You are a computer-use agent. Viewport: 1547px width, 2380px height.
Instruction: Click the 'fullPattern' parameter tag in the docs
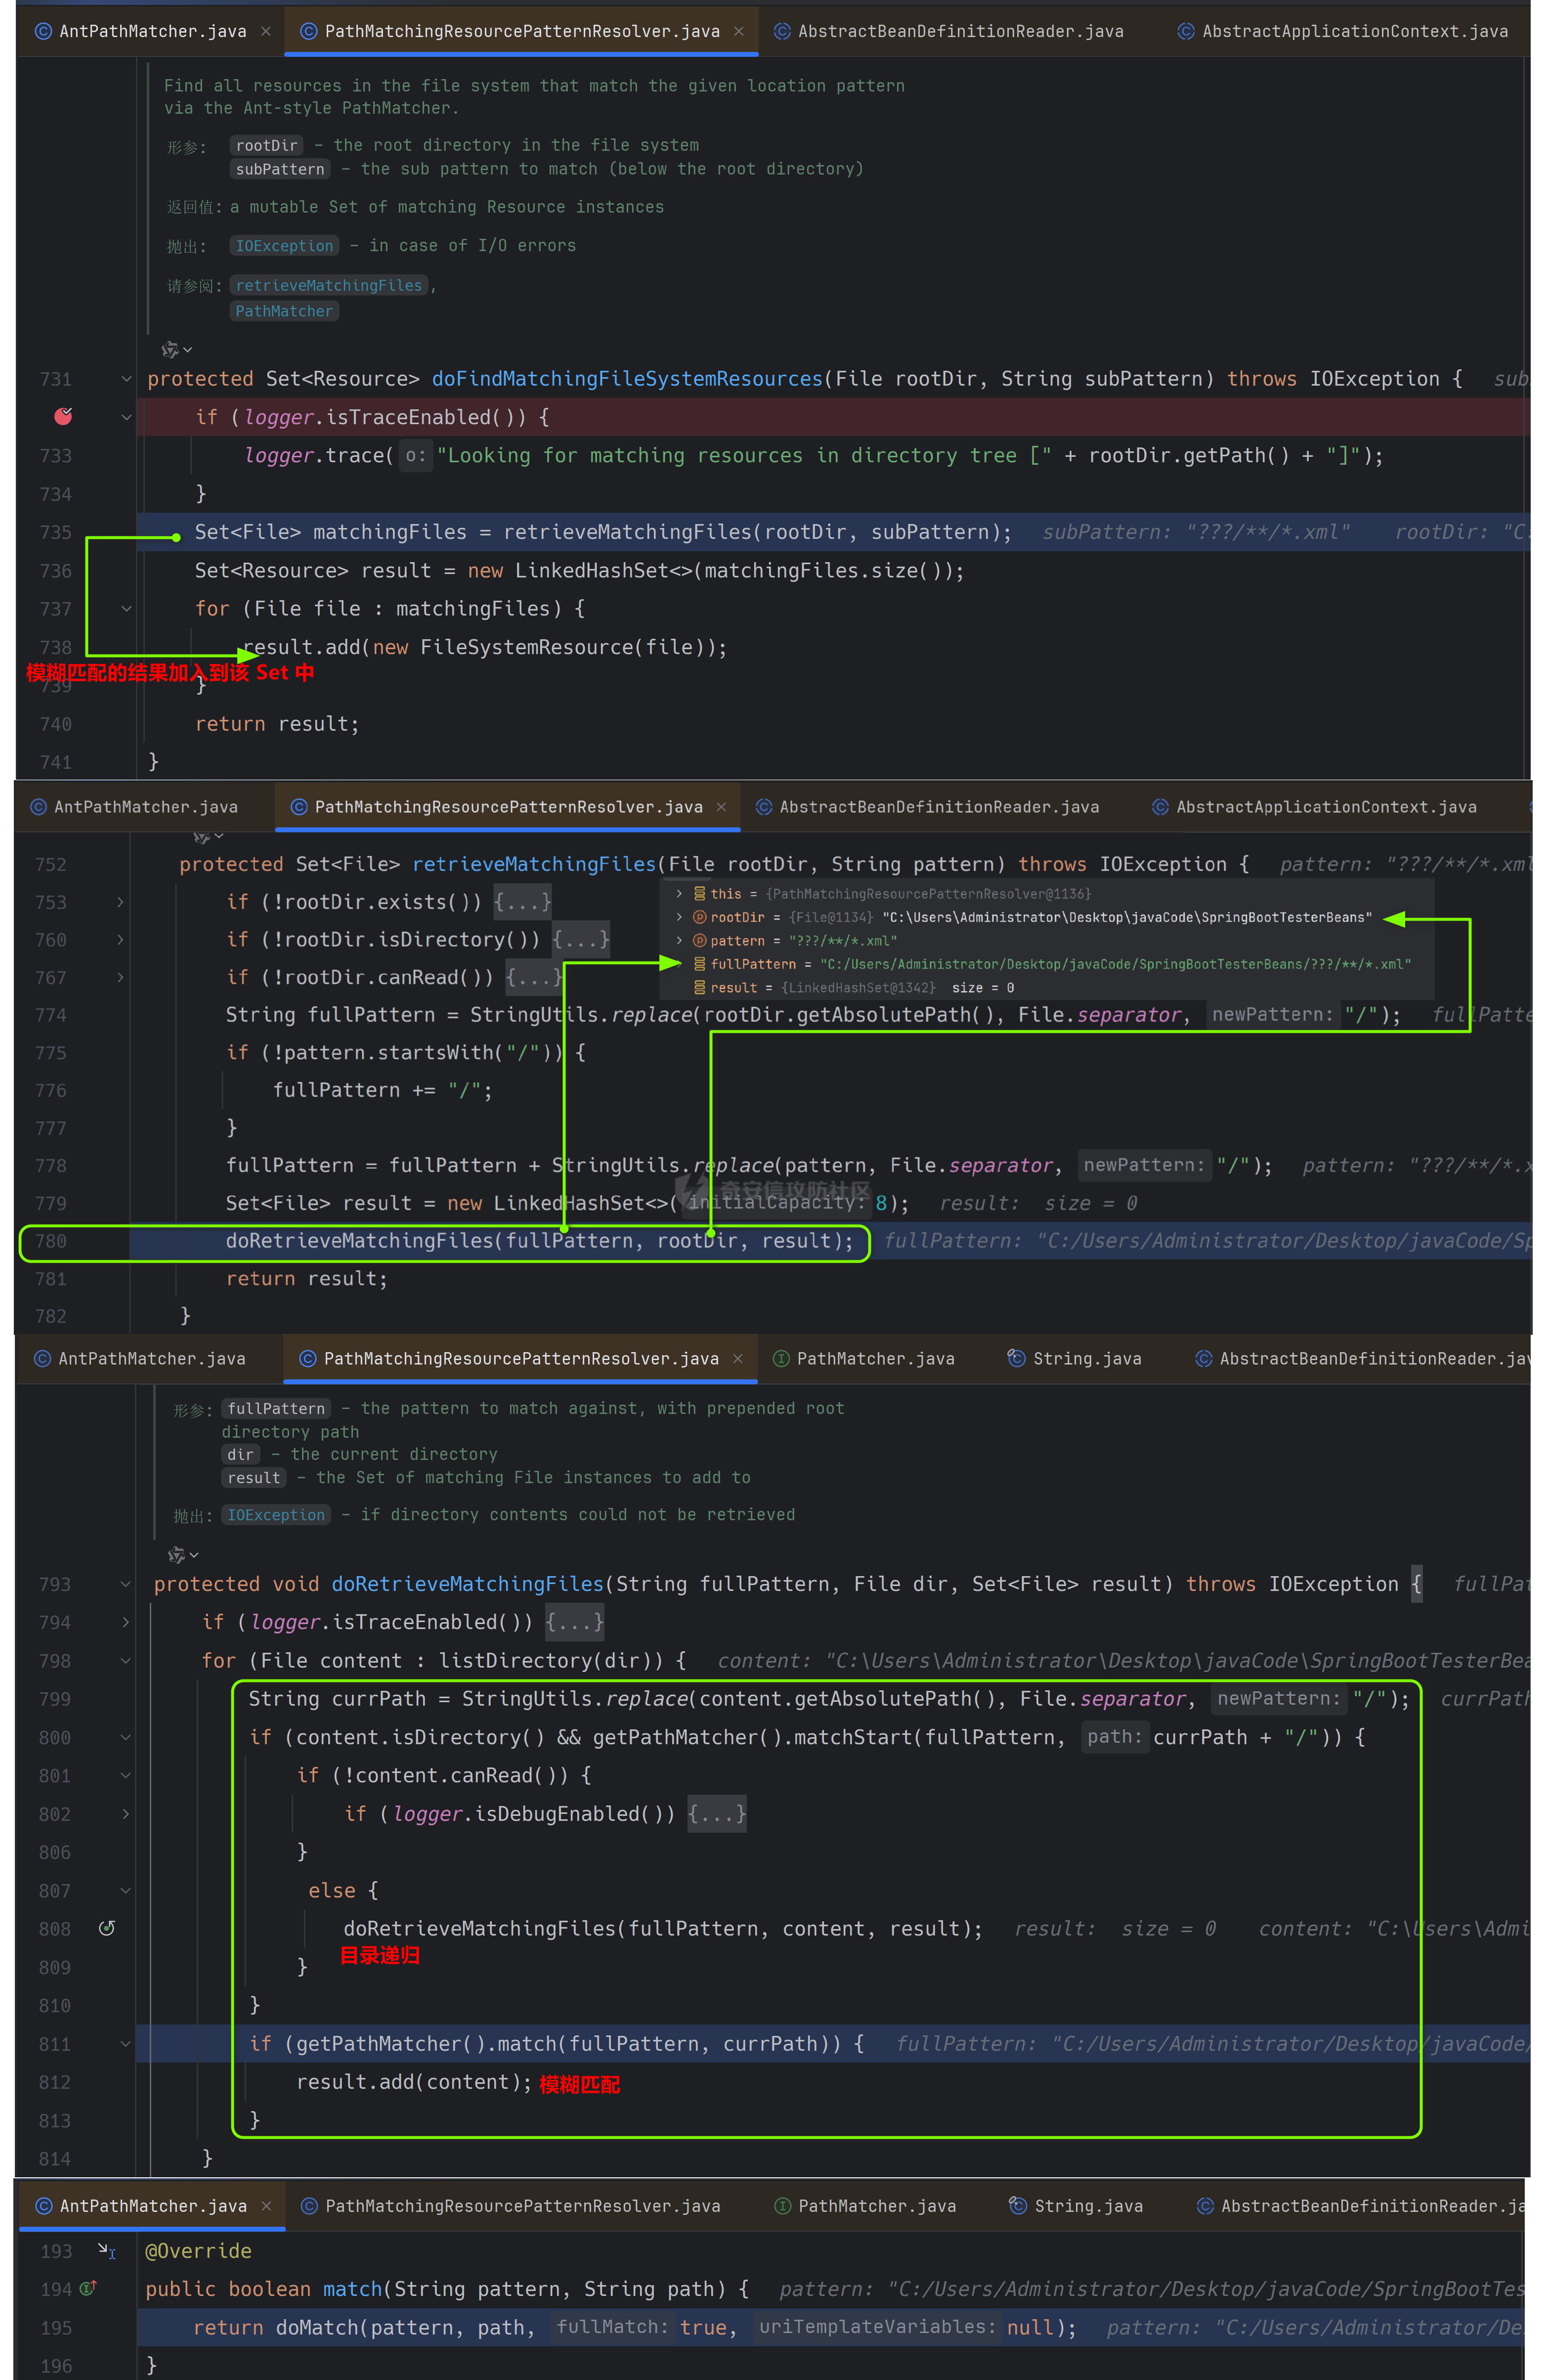tap(276, 1408)
